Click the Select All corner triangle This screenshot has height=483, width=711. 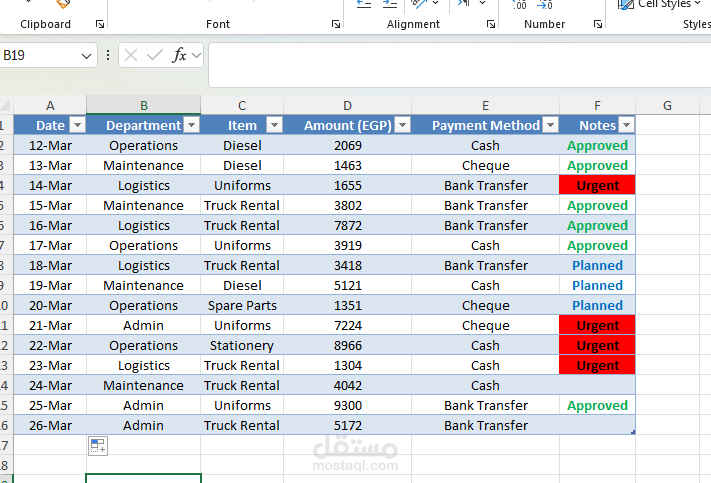pyautogui.click(x=5, y=106)
